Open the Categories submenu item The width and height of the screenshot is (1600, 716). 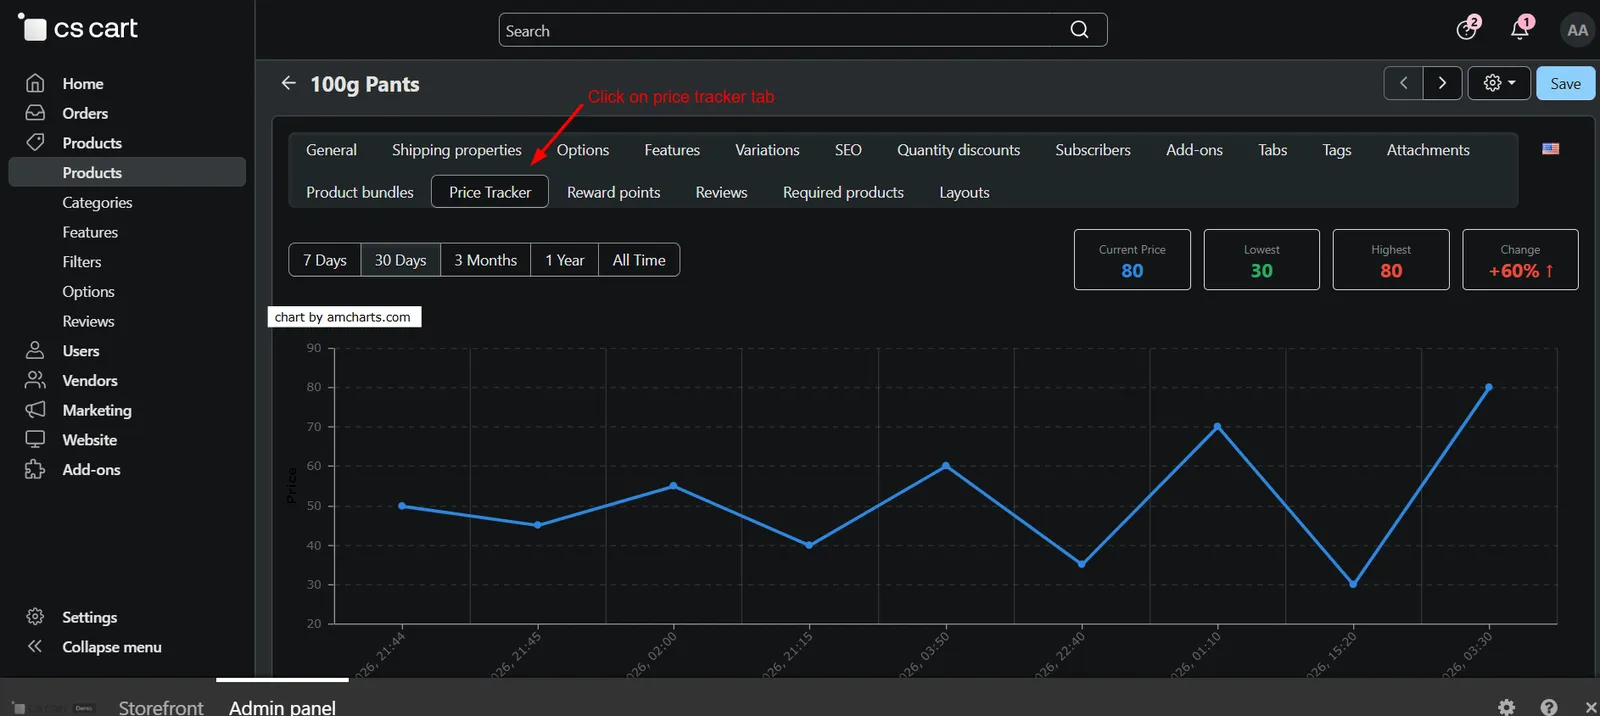tap(97, 202)
